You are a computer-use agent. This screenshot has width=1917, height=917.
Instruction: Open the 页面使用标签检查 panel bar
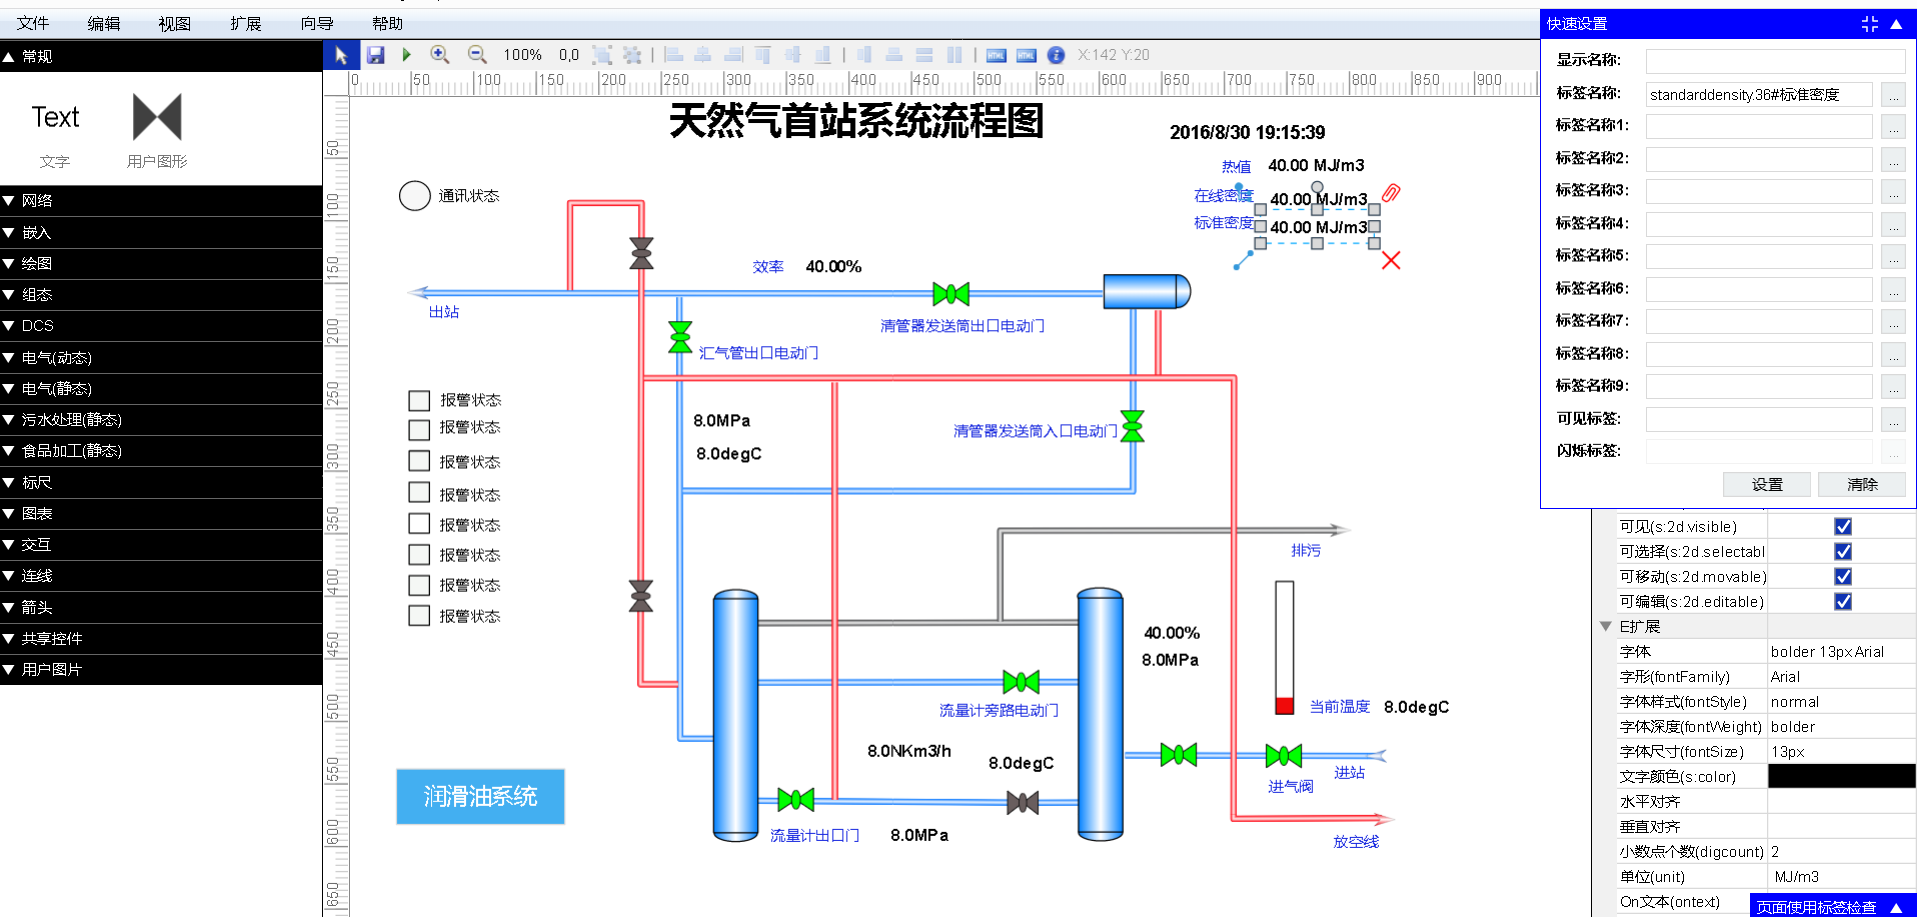click(1833, 906)
